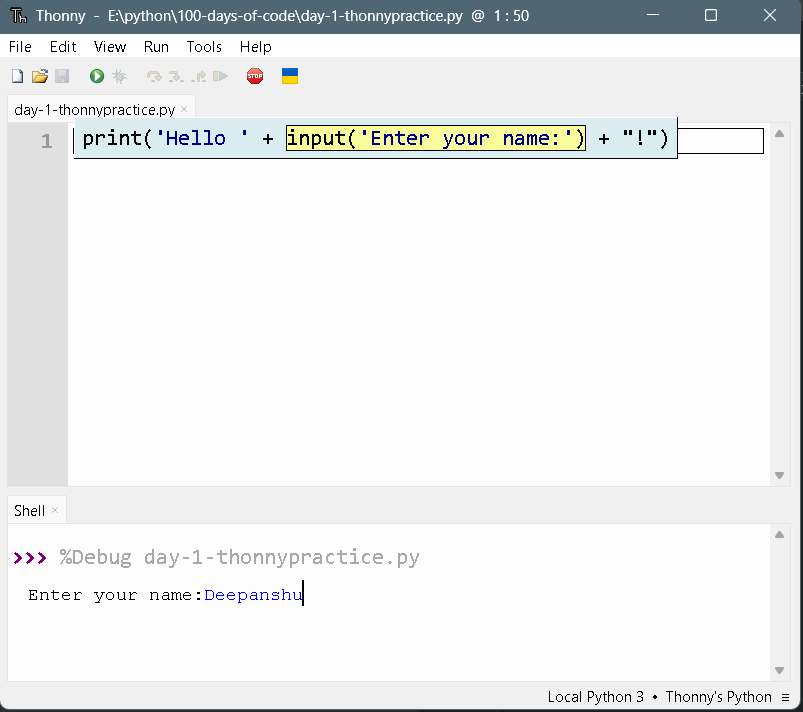Resume debugging toolbar icon
Viewport: 803px width, 712px height.
tap(220, 76)
